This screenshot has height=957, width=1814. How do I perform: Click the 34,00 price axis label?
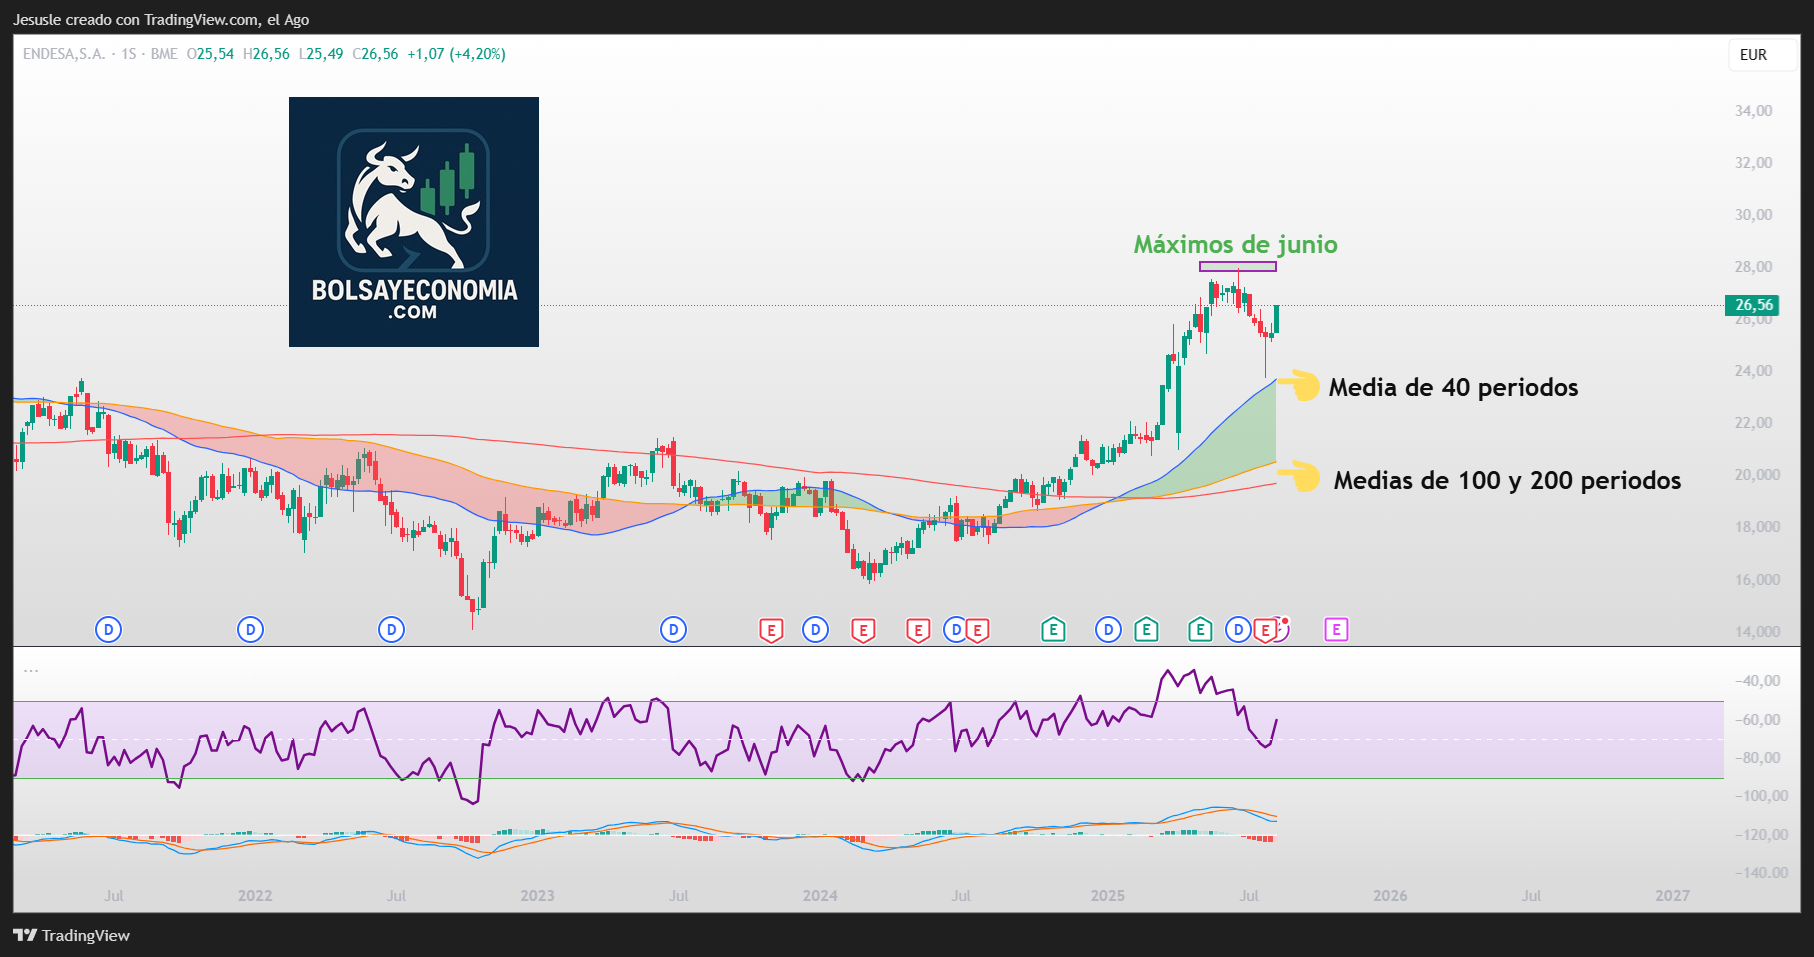coord(1753,111)
